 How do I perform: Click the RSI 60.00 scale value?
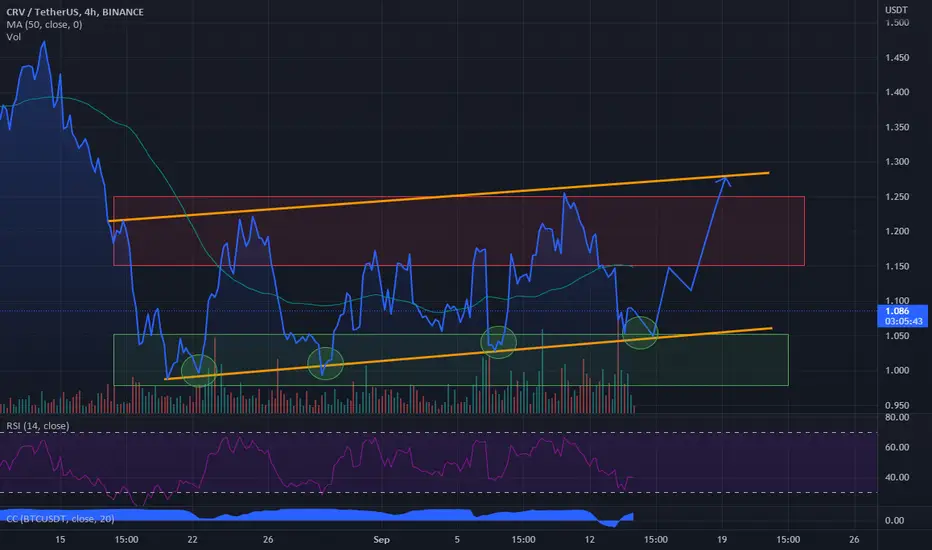point(897,447)
